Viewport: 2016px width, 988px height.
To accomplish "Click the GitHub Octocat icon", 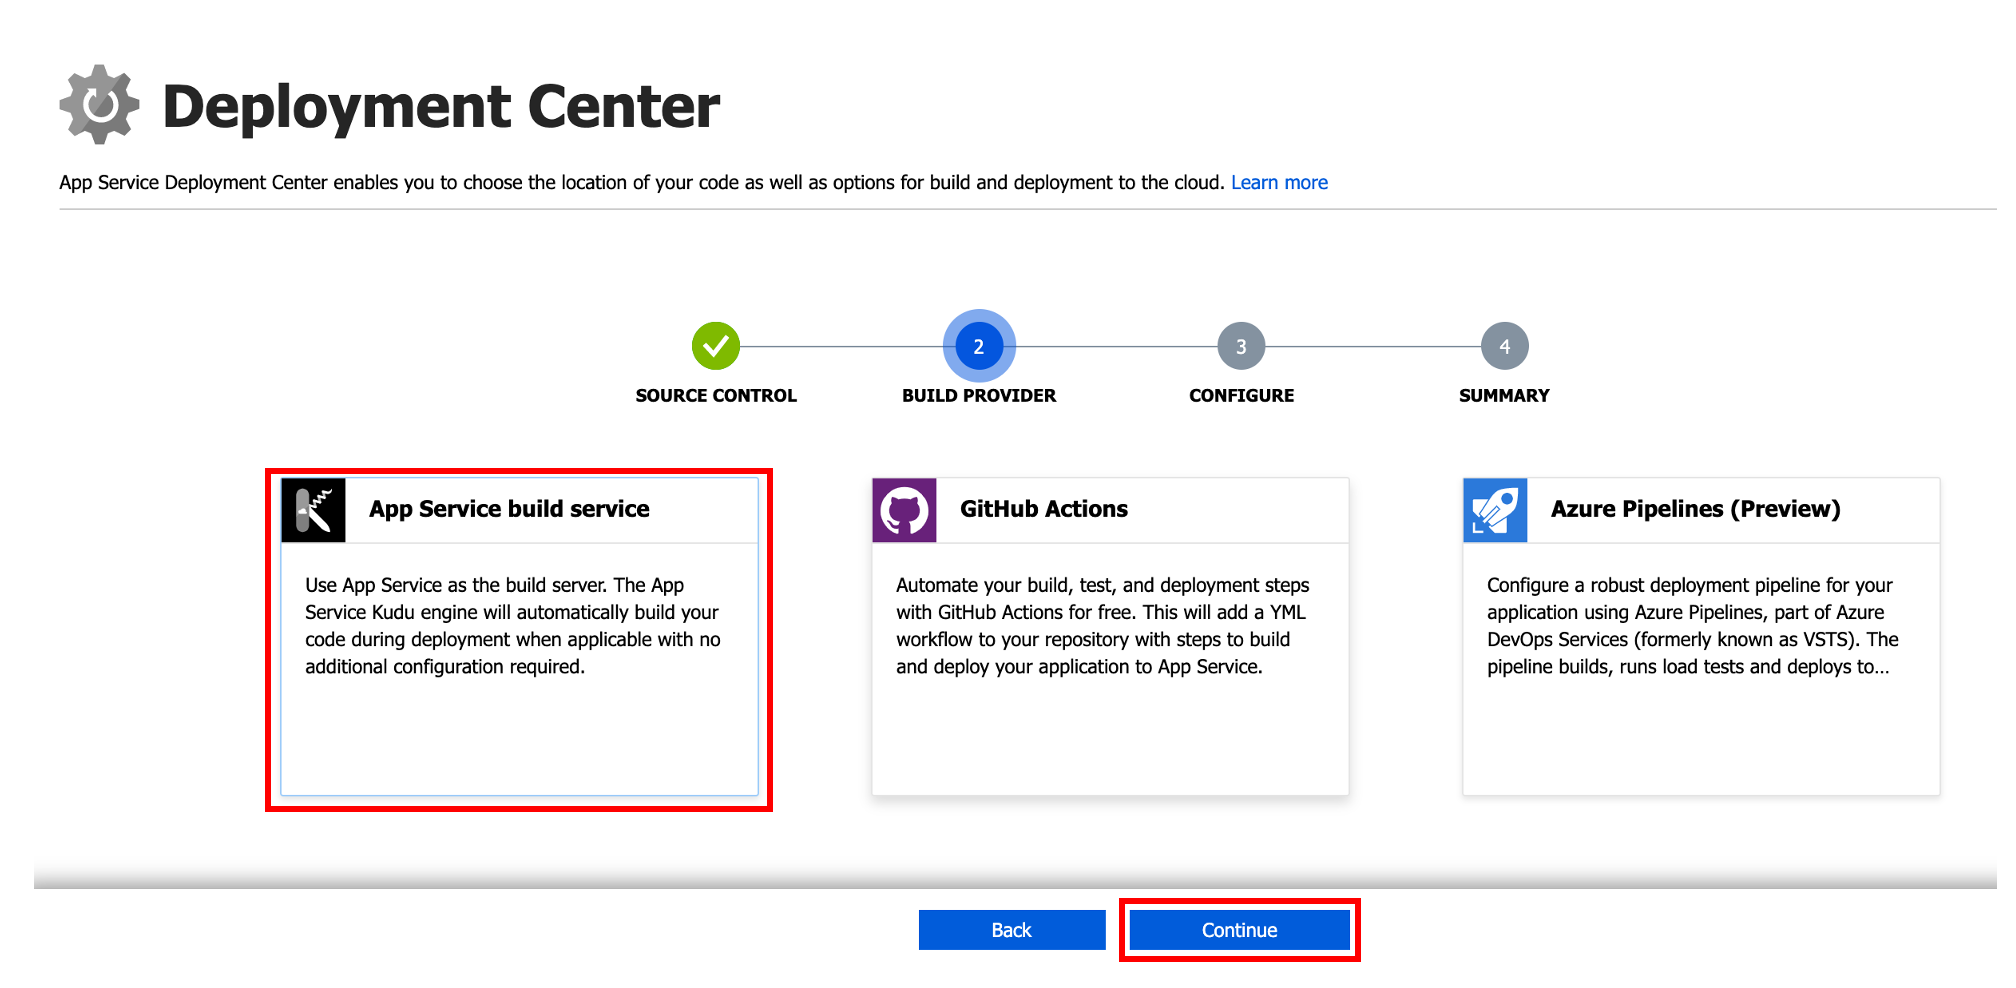I will 904,510.
